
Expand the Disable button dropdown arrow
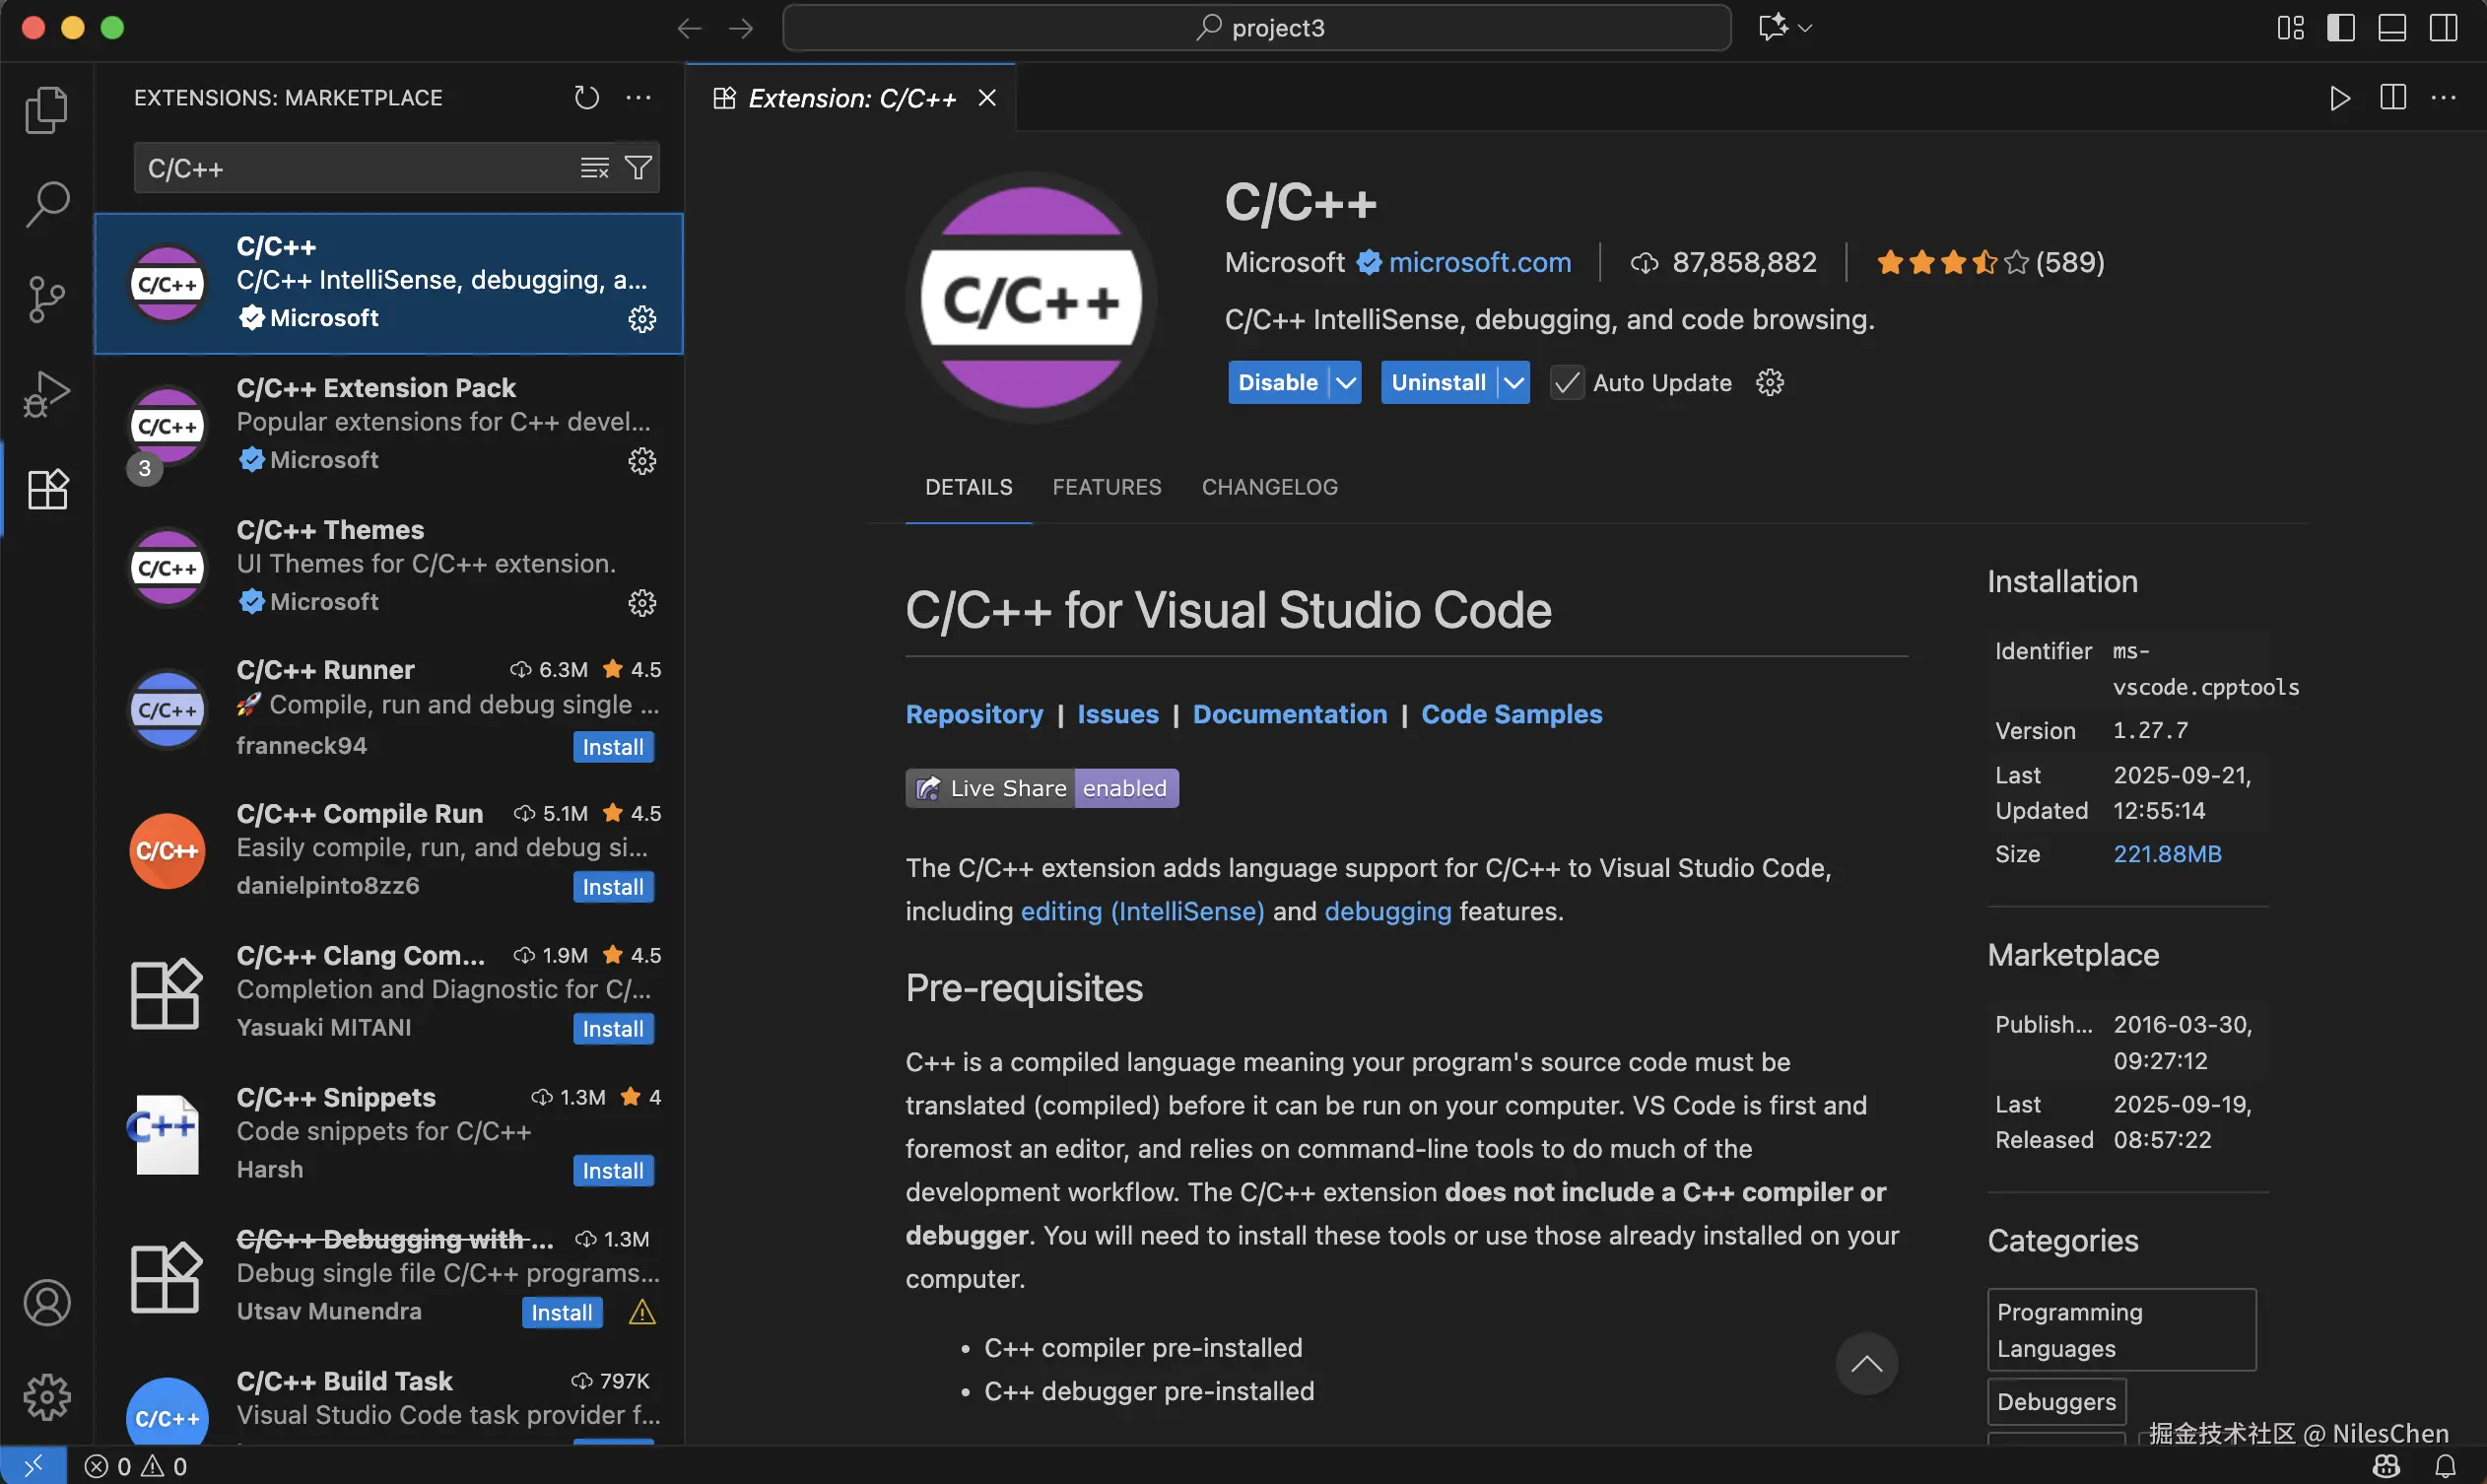[x=1346, y=383]
